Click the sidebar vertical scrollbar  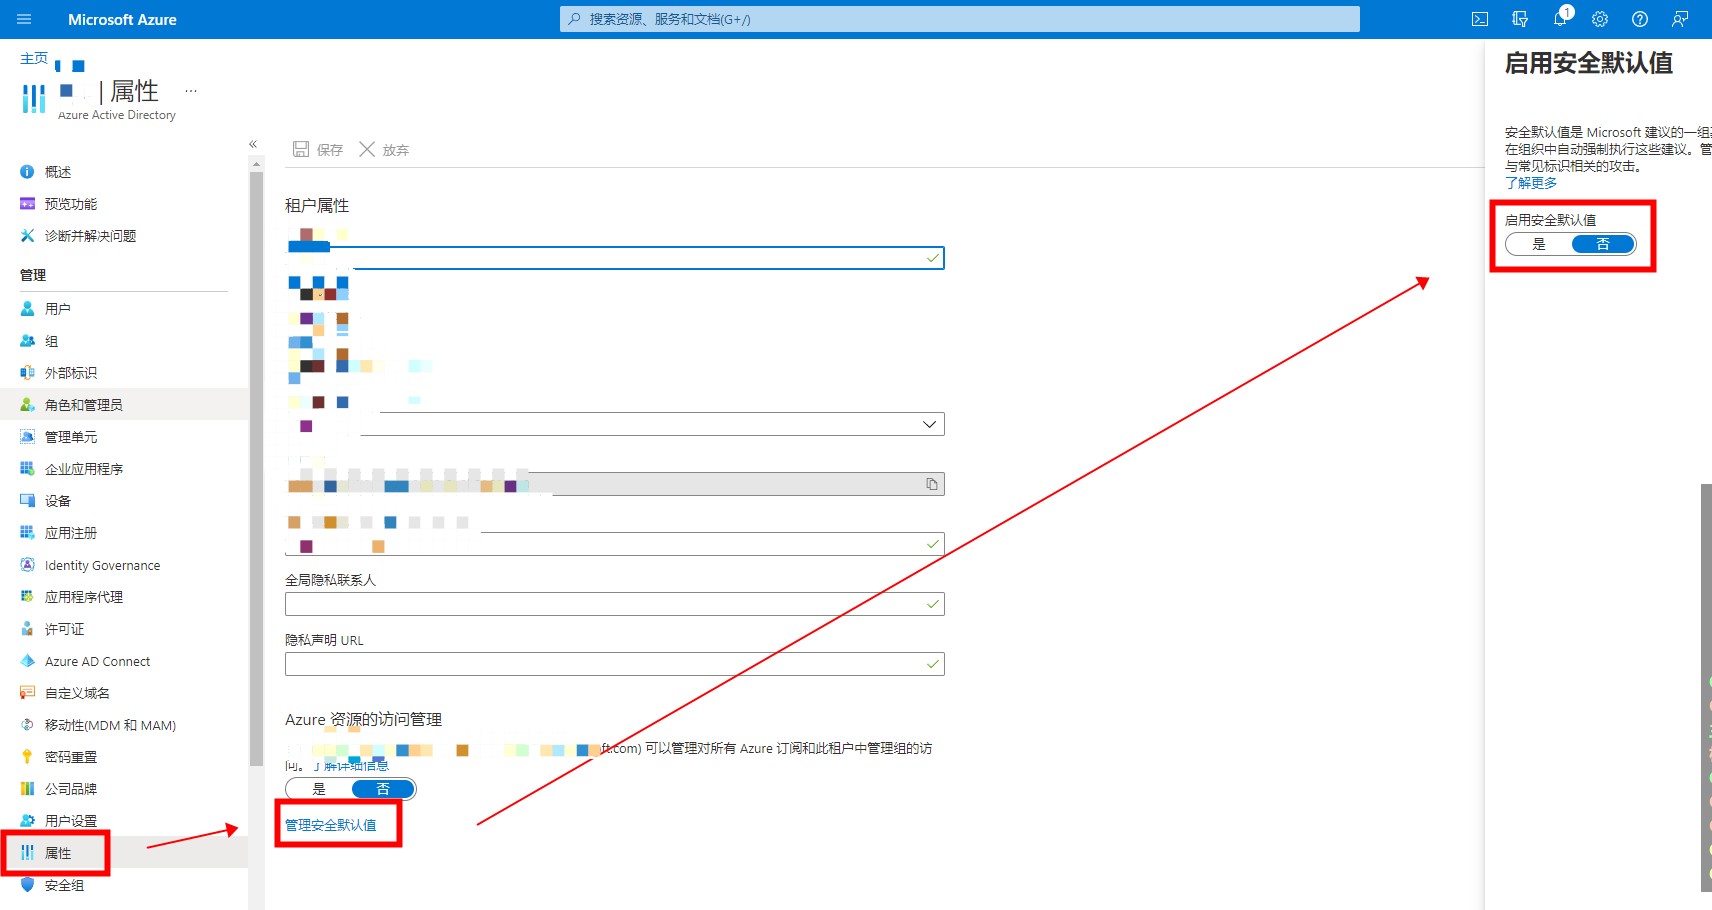(x=256, y=470)
